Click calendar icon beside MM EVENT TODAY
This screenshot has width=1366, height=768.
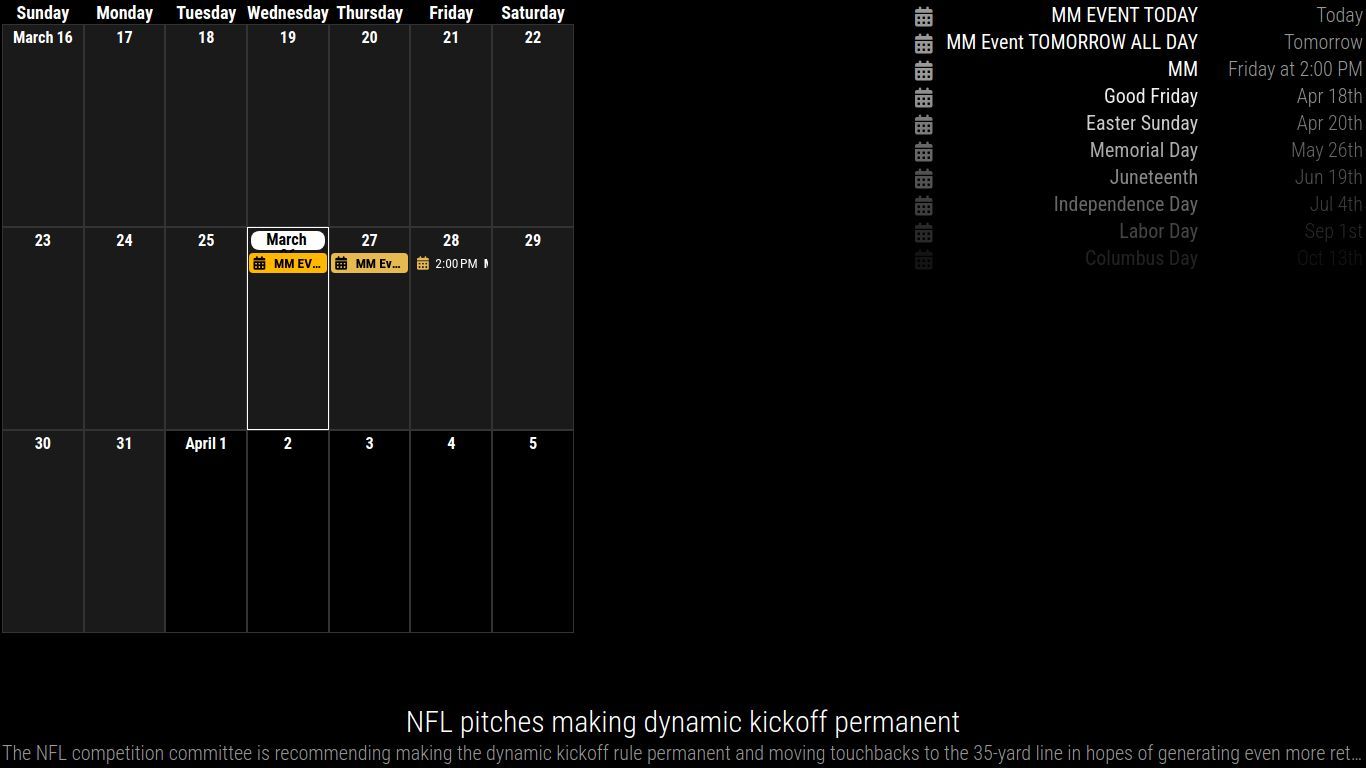(x=924, y=16)
